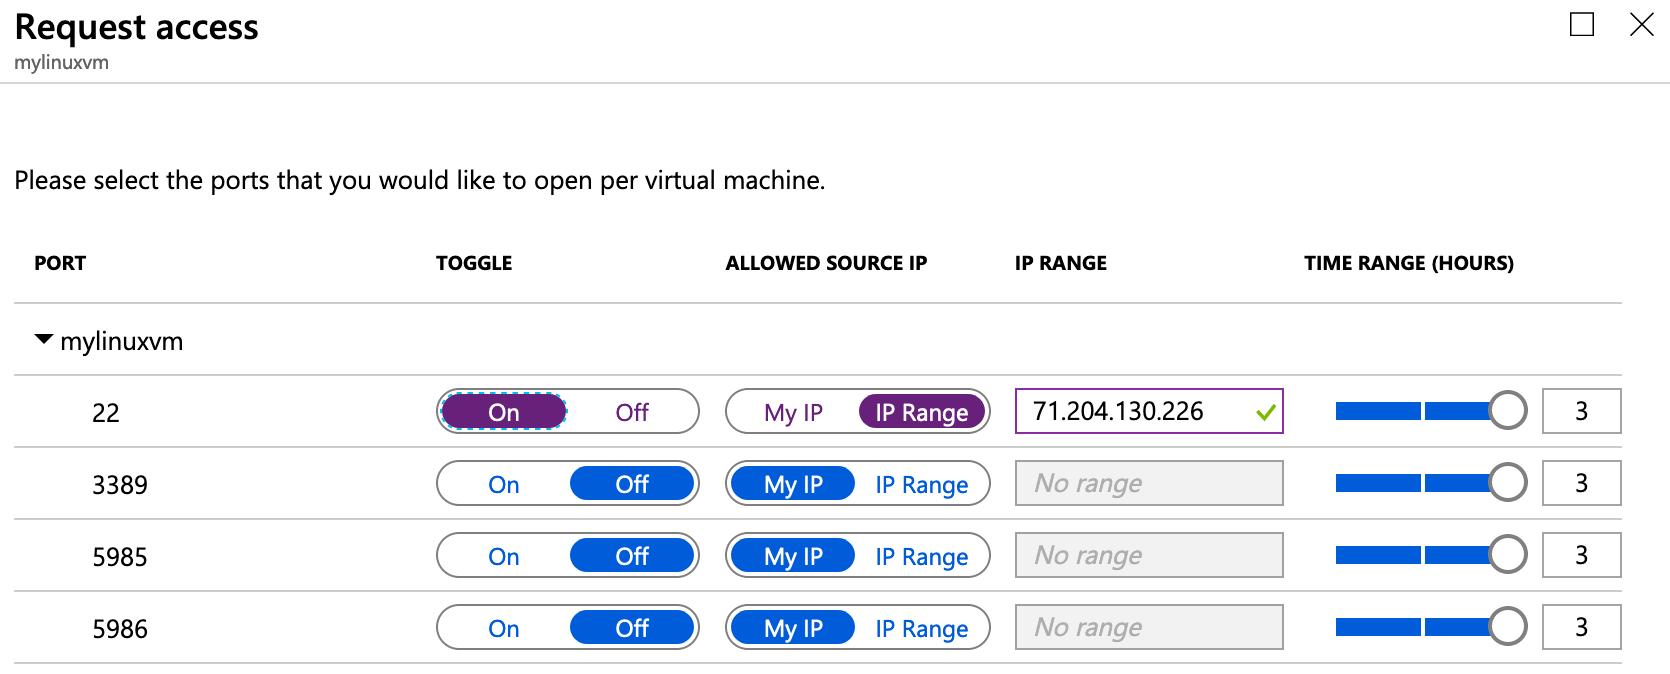This screenshot has height=674, width=1670.
Task: Turn On port 5985 toggle
Action: pyautogui.click(x=504, y=556)
